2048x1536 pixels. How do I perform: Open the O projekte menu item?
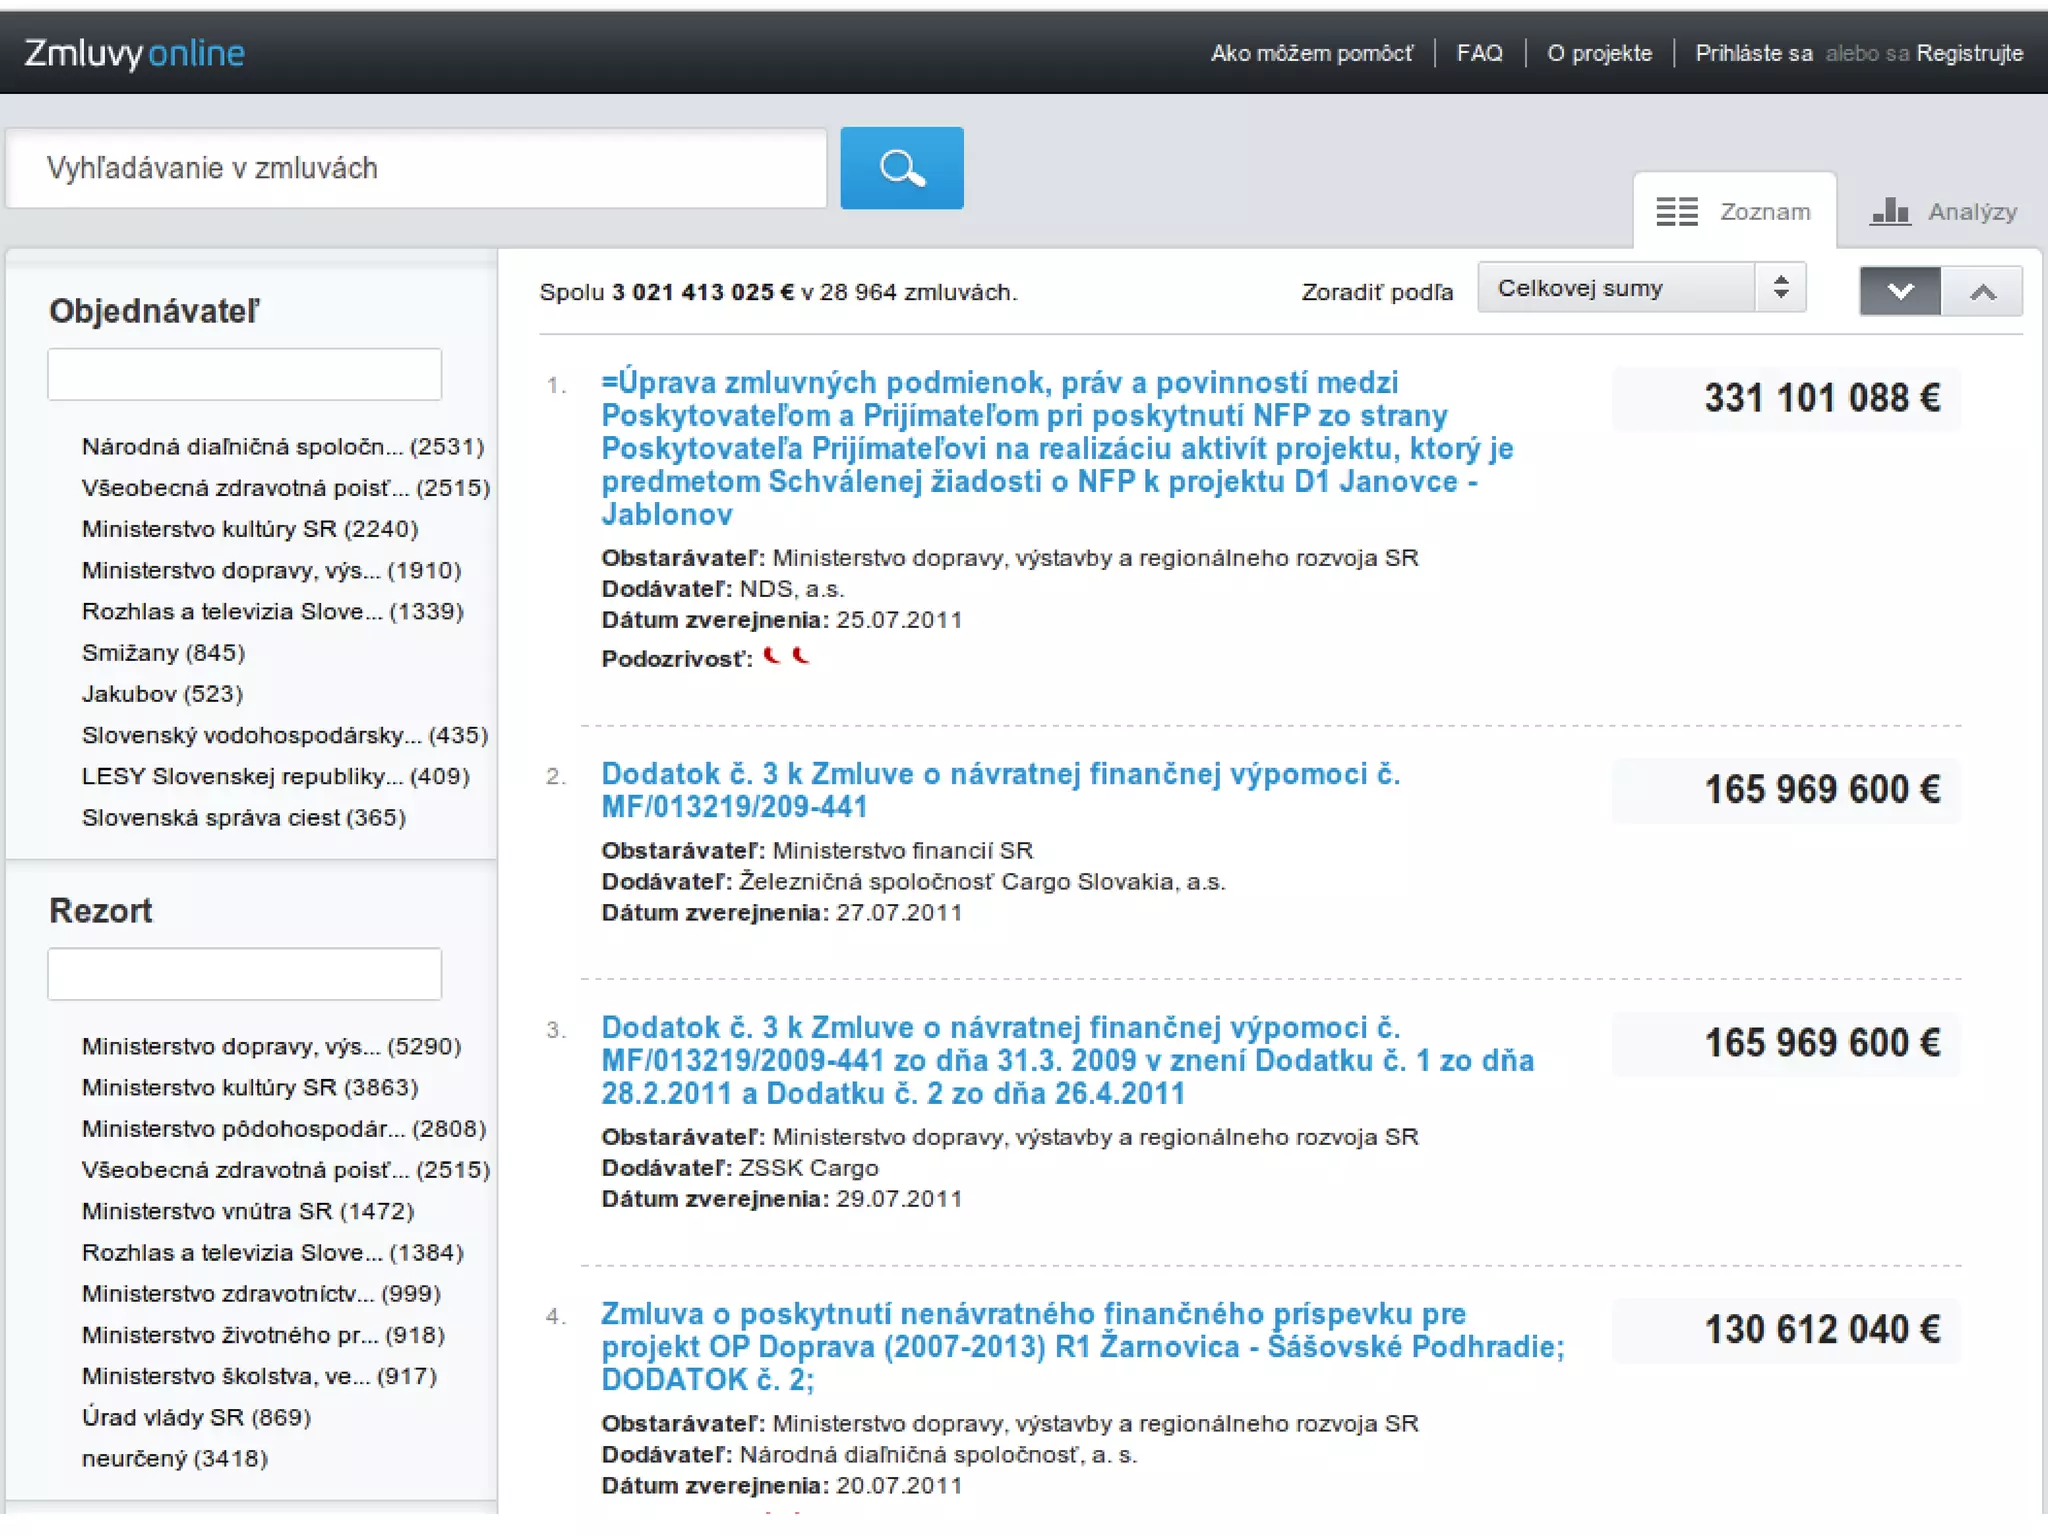coord(1599,53)
